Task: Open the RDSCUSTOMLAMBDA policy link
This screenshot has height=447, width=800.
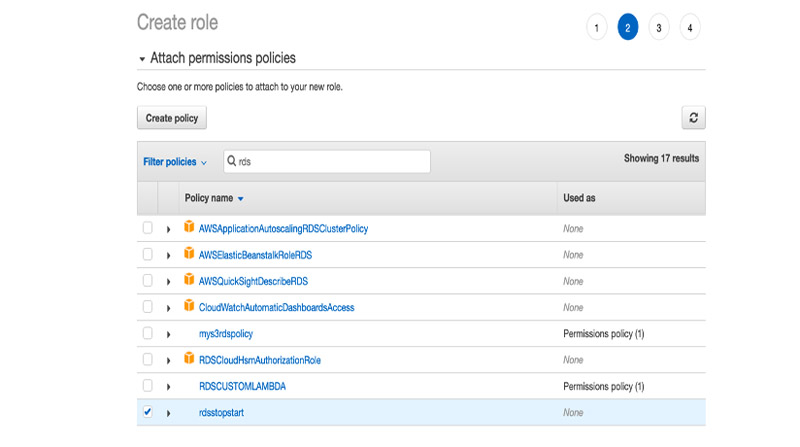Action: (242, 386)
